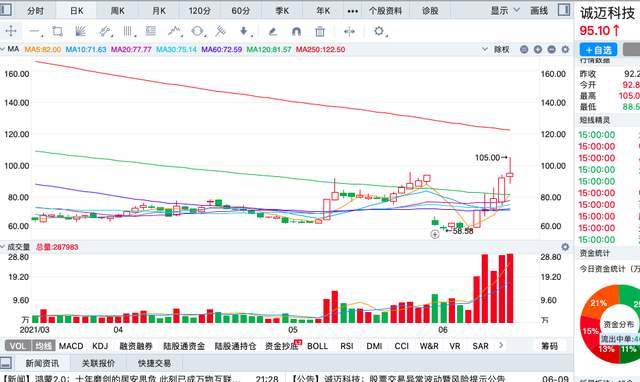Switch to the 周K tab

tap(118, 11)
